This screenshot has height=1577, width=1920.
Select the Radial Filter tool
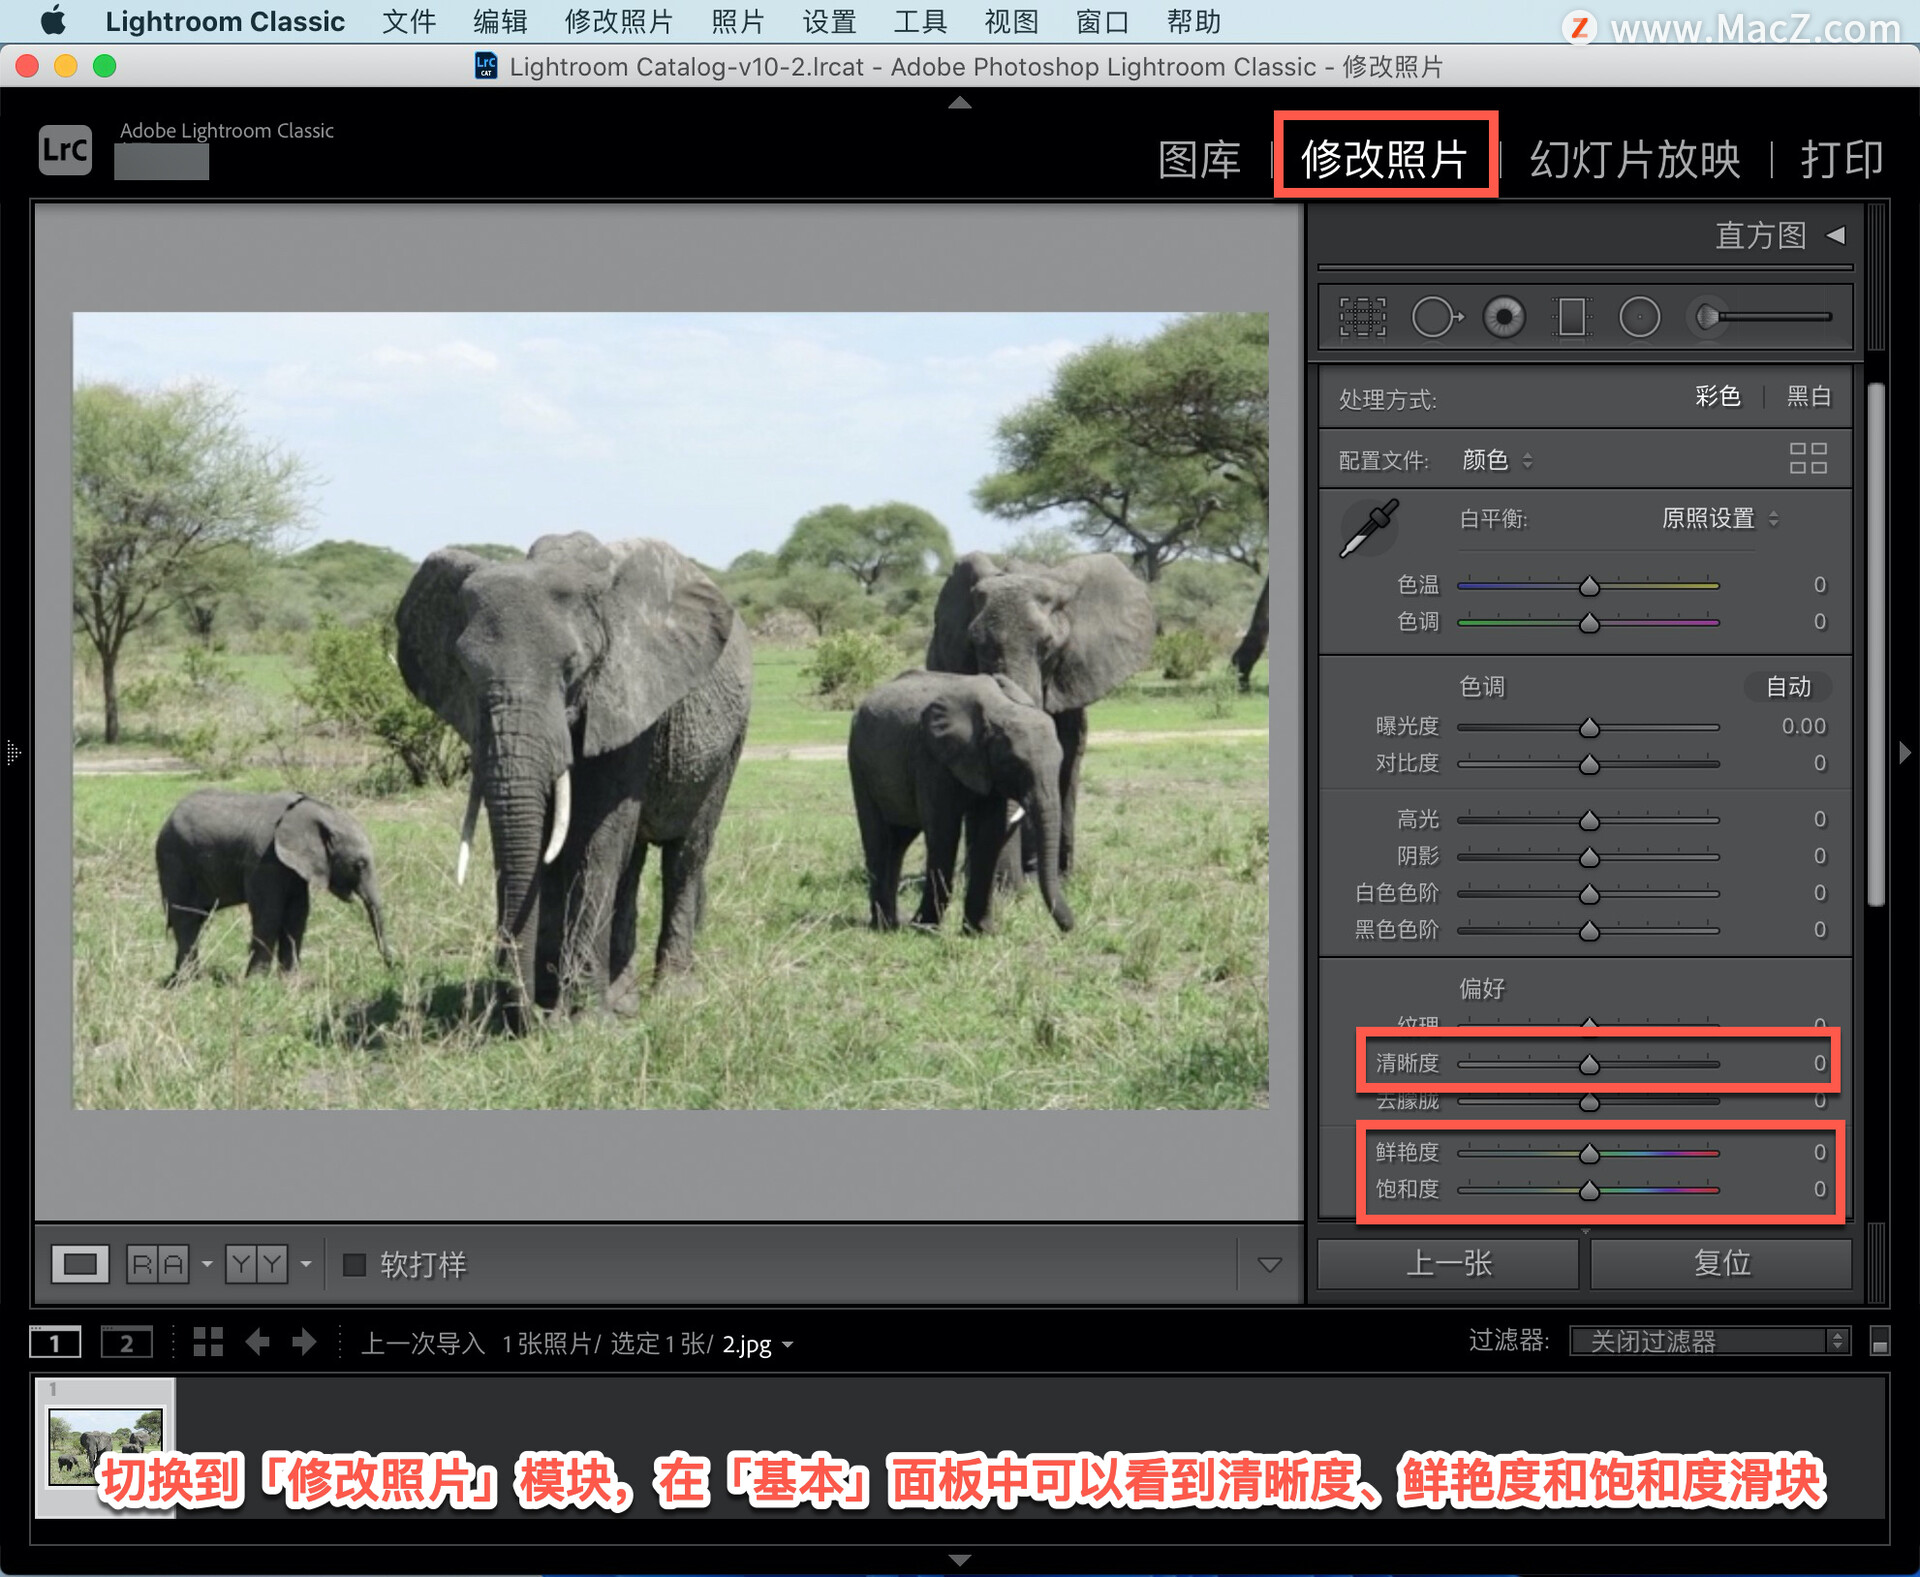click(1639, 318)
